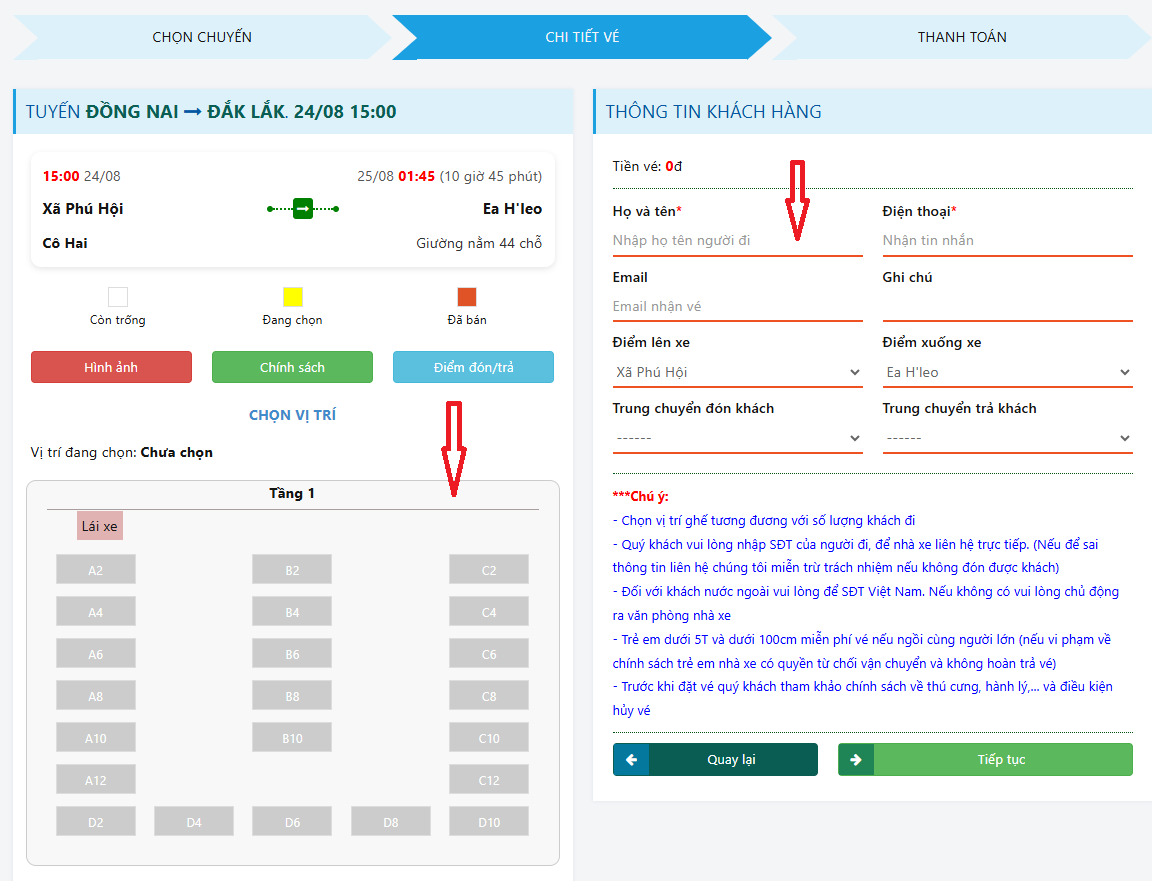
Task: Show the Điểm đón/trả pickup points
Action: (473, 367)
